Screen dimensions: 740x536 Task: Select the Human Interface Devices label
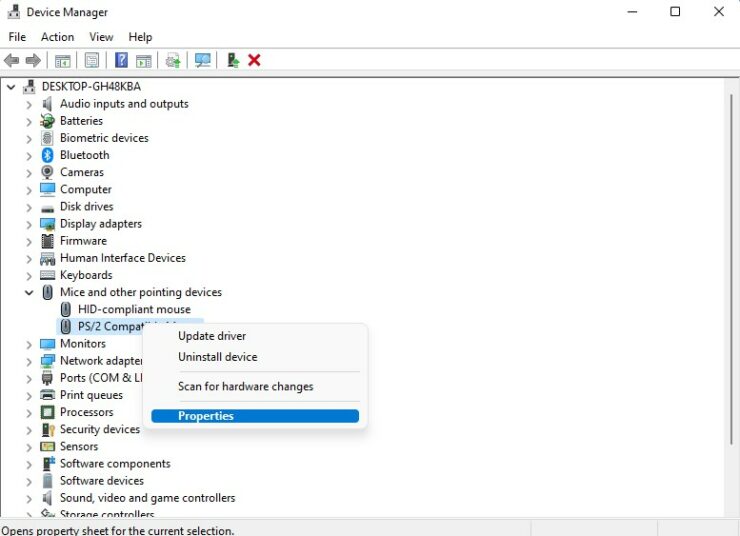click(123, 258)
